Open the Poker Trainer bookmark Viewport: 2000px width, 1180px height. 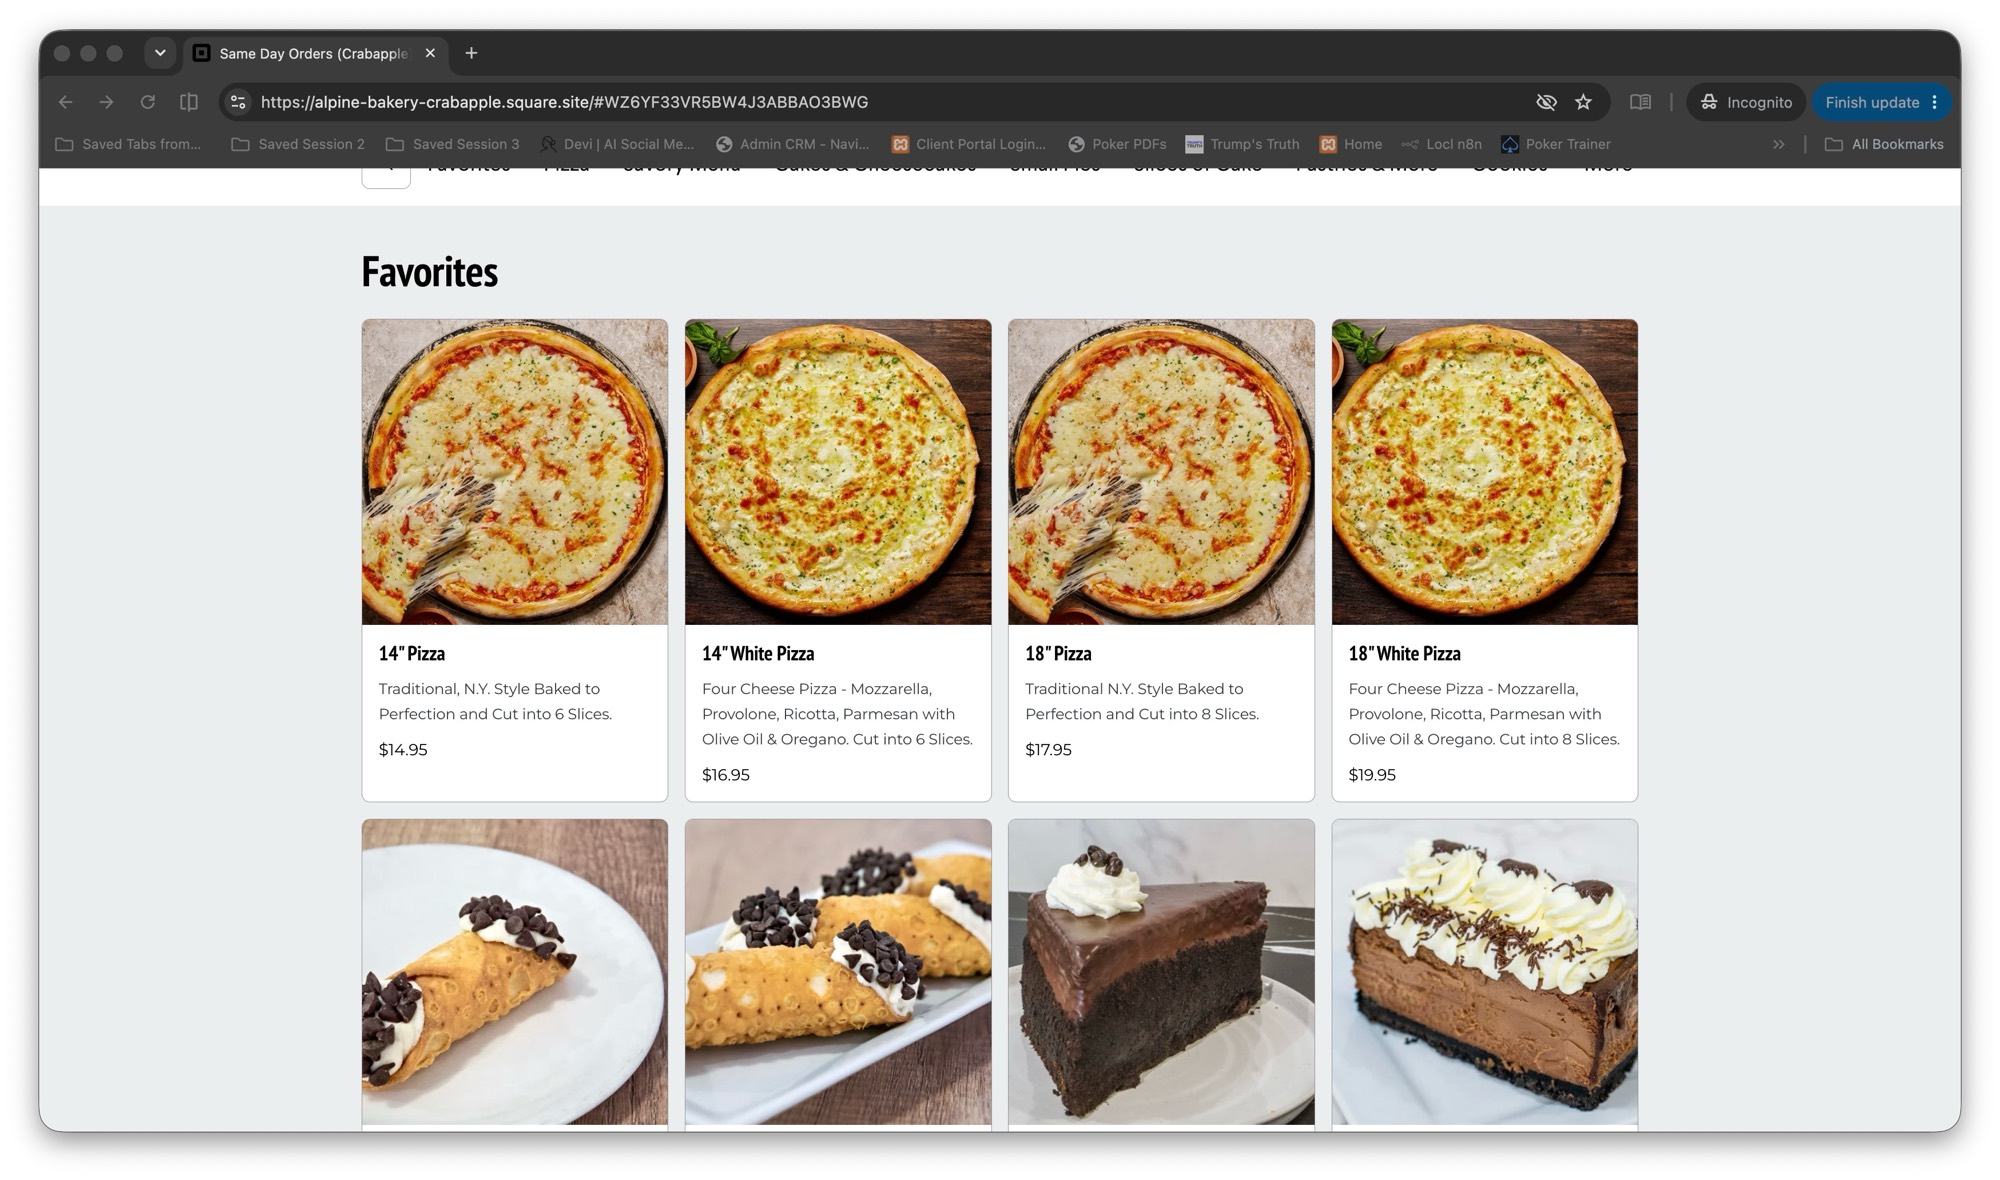click(1556, 144)
